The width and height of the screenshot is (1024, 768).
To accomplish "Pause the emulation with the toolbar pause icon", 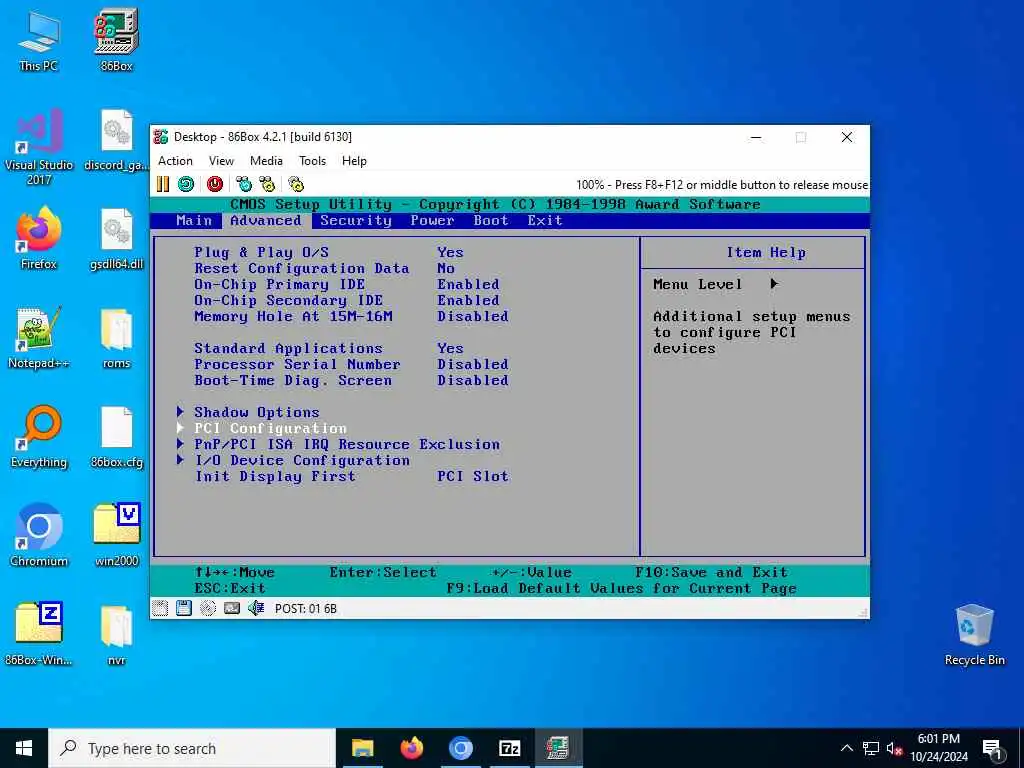I will tap(163, 184).
